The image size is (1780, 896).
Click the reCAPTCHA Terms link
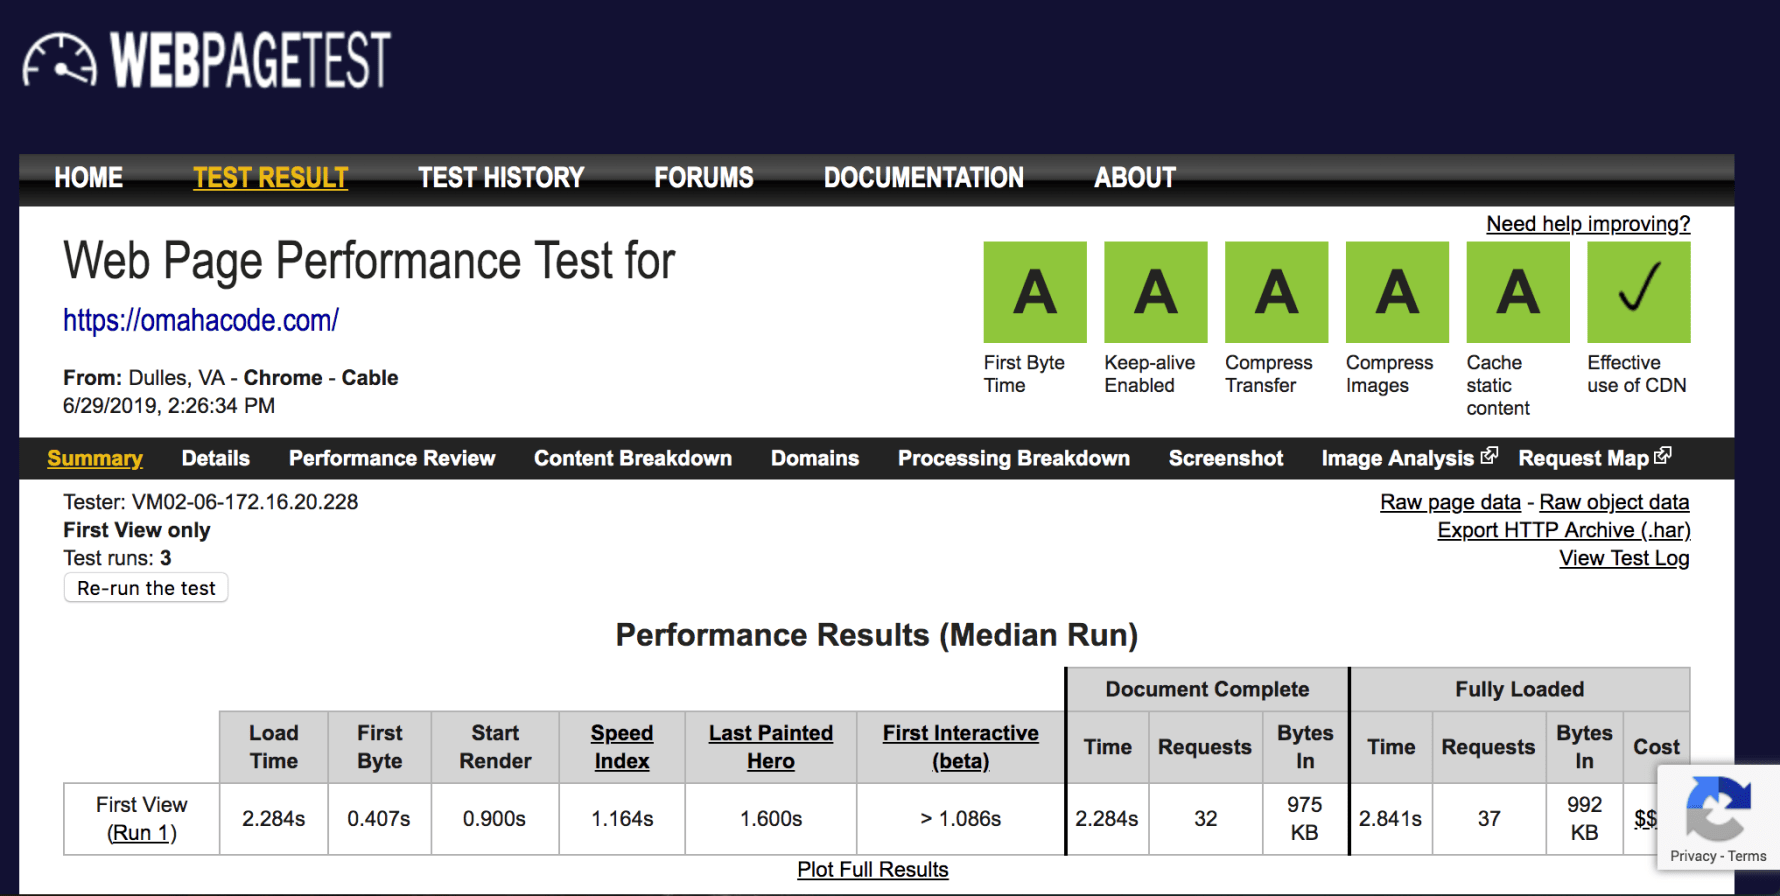(x=1747, y=856)
